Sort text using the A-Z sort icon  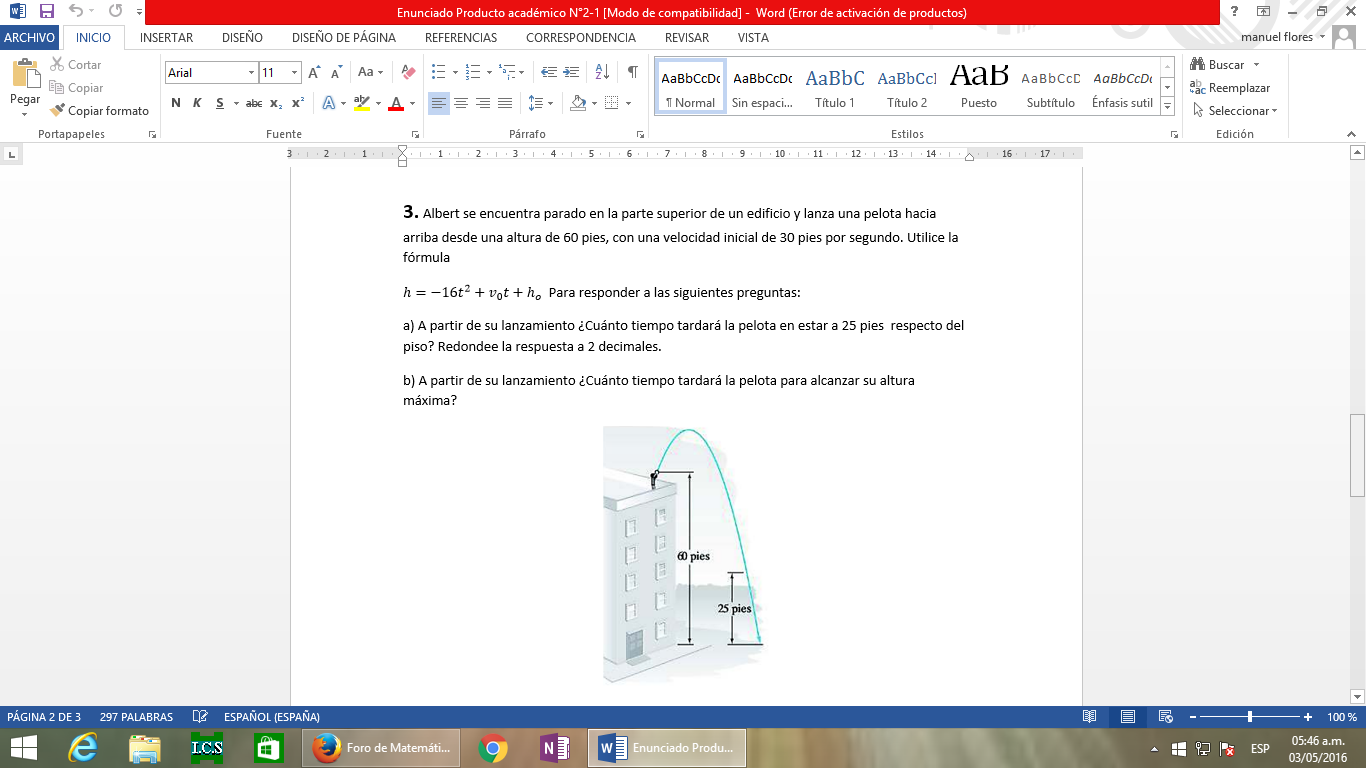click(x=602, y=72)
